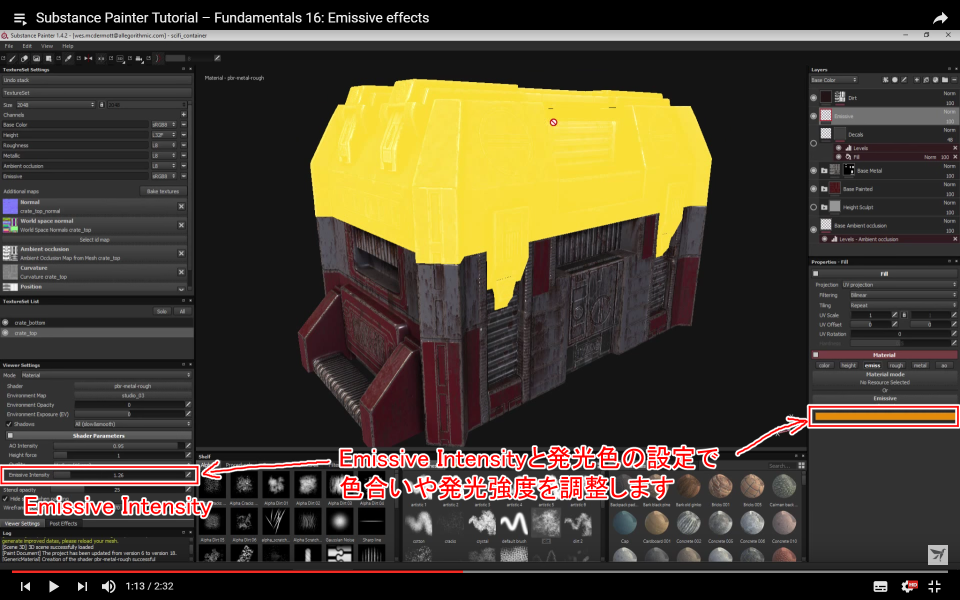Remove the Base Color channel
The height and width of the screenshot is (600, 960).
click(183, 125)
